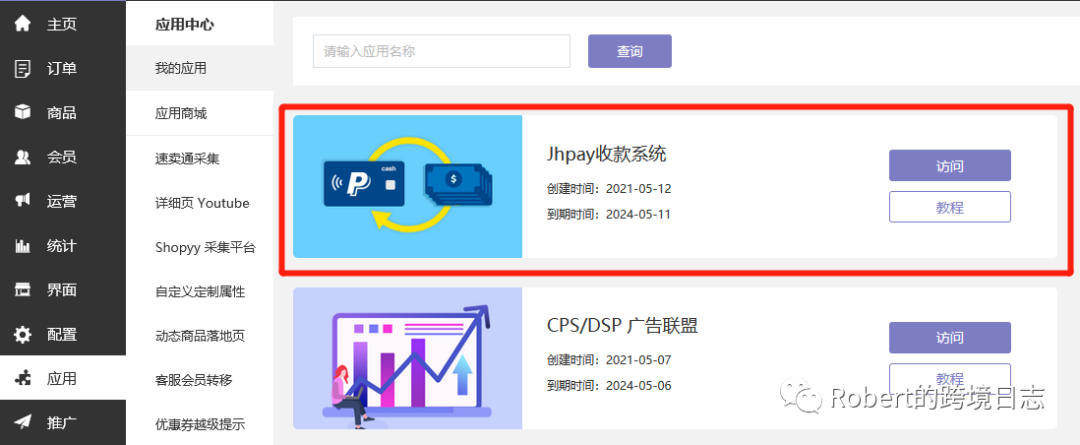Click the home icon beside 主页
1080x445 pixels.
coord(23,23)
